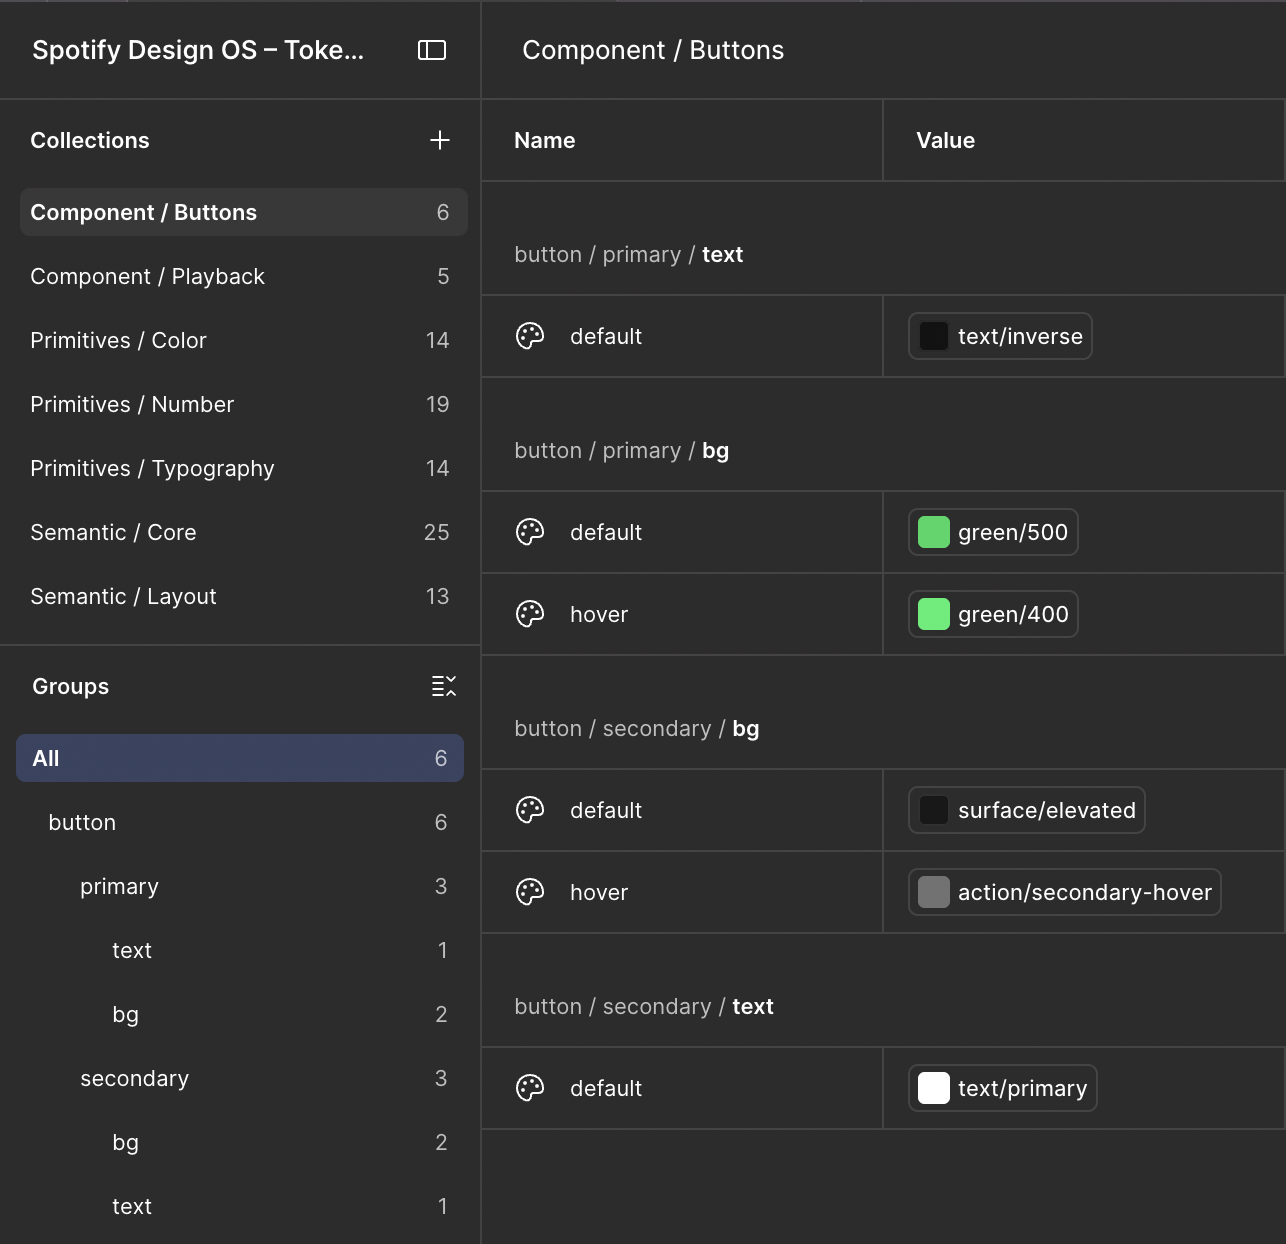
Task: Click hover name under secondary bg
Action: click(x=599, y=892)
